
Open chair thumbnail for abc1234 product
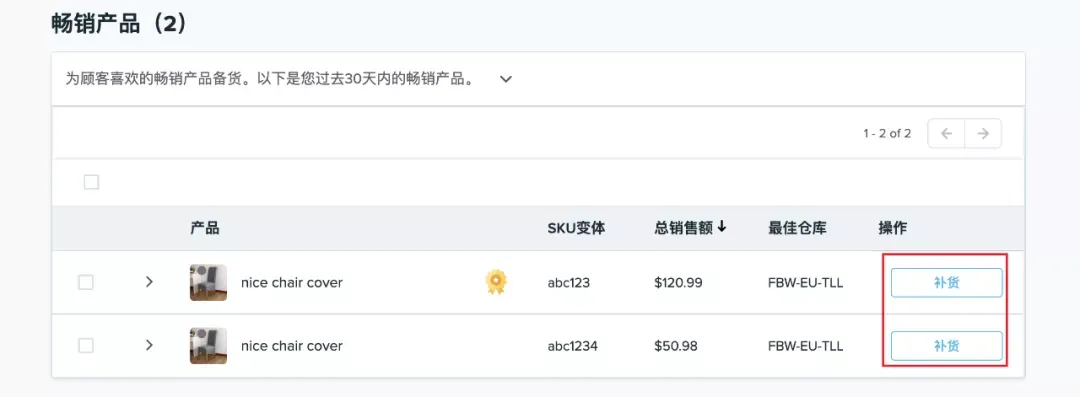tap(208, 346)
